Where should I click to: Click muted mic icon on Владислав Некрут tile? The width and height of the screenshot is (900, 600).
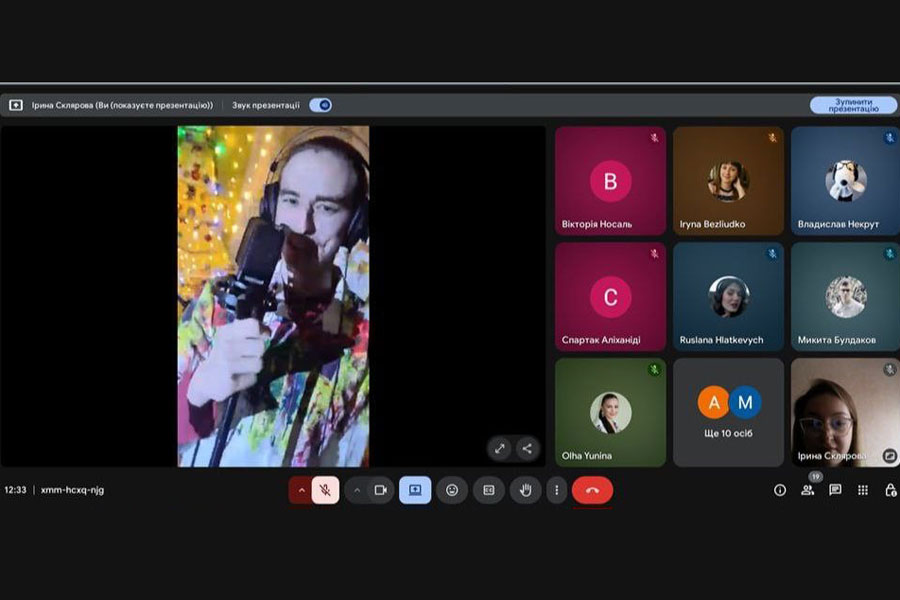(x=890, y=138)
